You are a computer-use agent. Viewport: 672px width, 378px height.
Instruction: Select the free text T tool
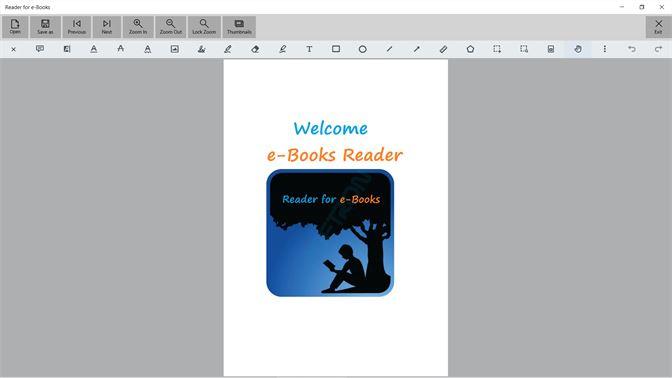[x=309, y=49]
